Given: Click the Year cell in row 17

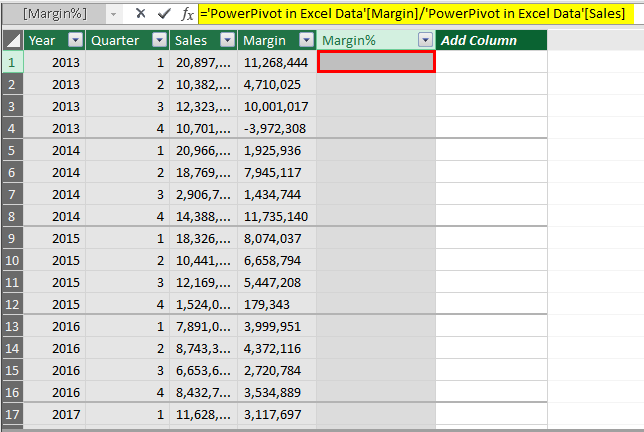Looking at the screenshot, I should click(x=55, y=415).
